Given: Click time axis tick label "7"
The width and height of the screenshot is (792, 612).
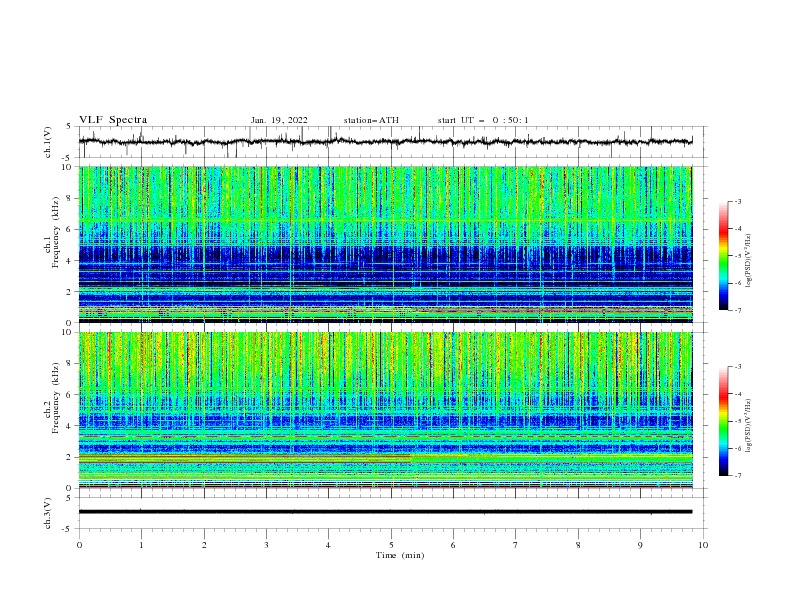Looking at the screenshot, I should (x=516, y=545).
